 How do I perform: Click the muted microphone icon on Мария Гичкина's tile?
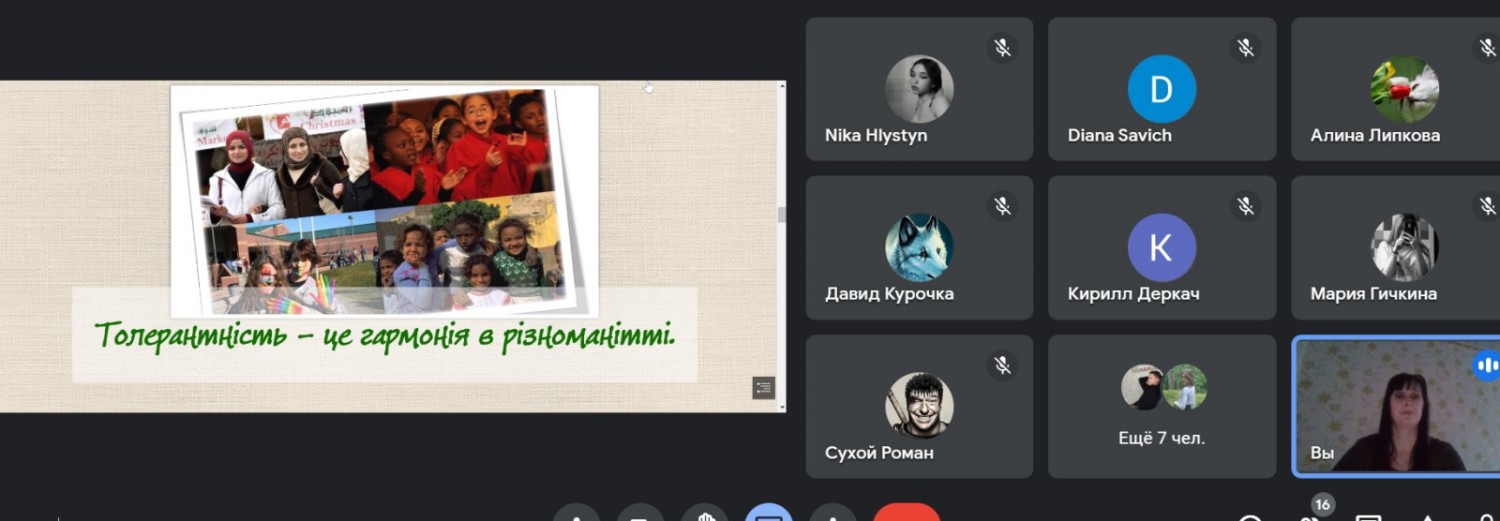pos(1487,206)
